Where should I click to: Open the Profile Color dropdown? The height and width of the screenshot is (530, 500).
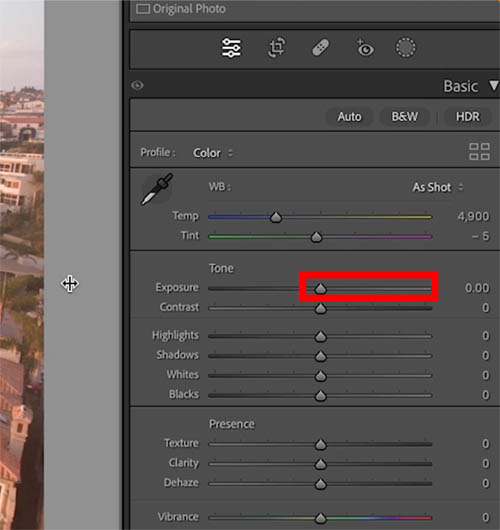(213, 153)
